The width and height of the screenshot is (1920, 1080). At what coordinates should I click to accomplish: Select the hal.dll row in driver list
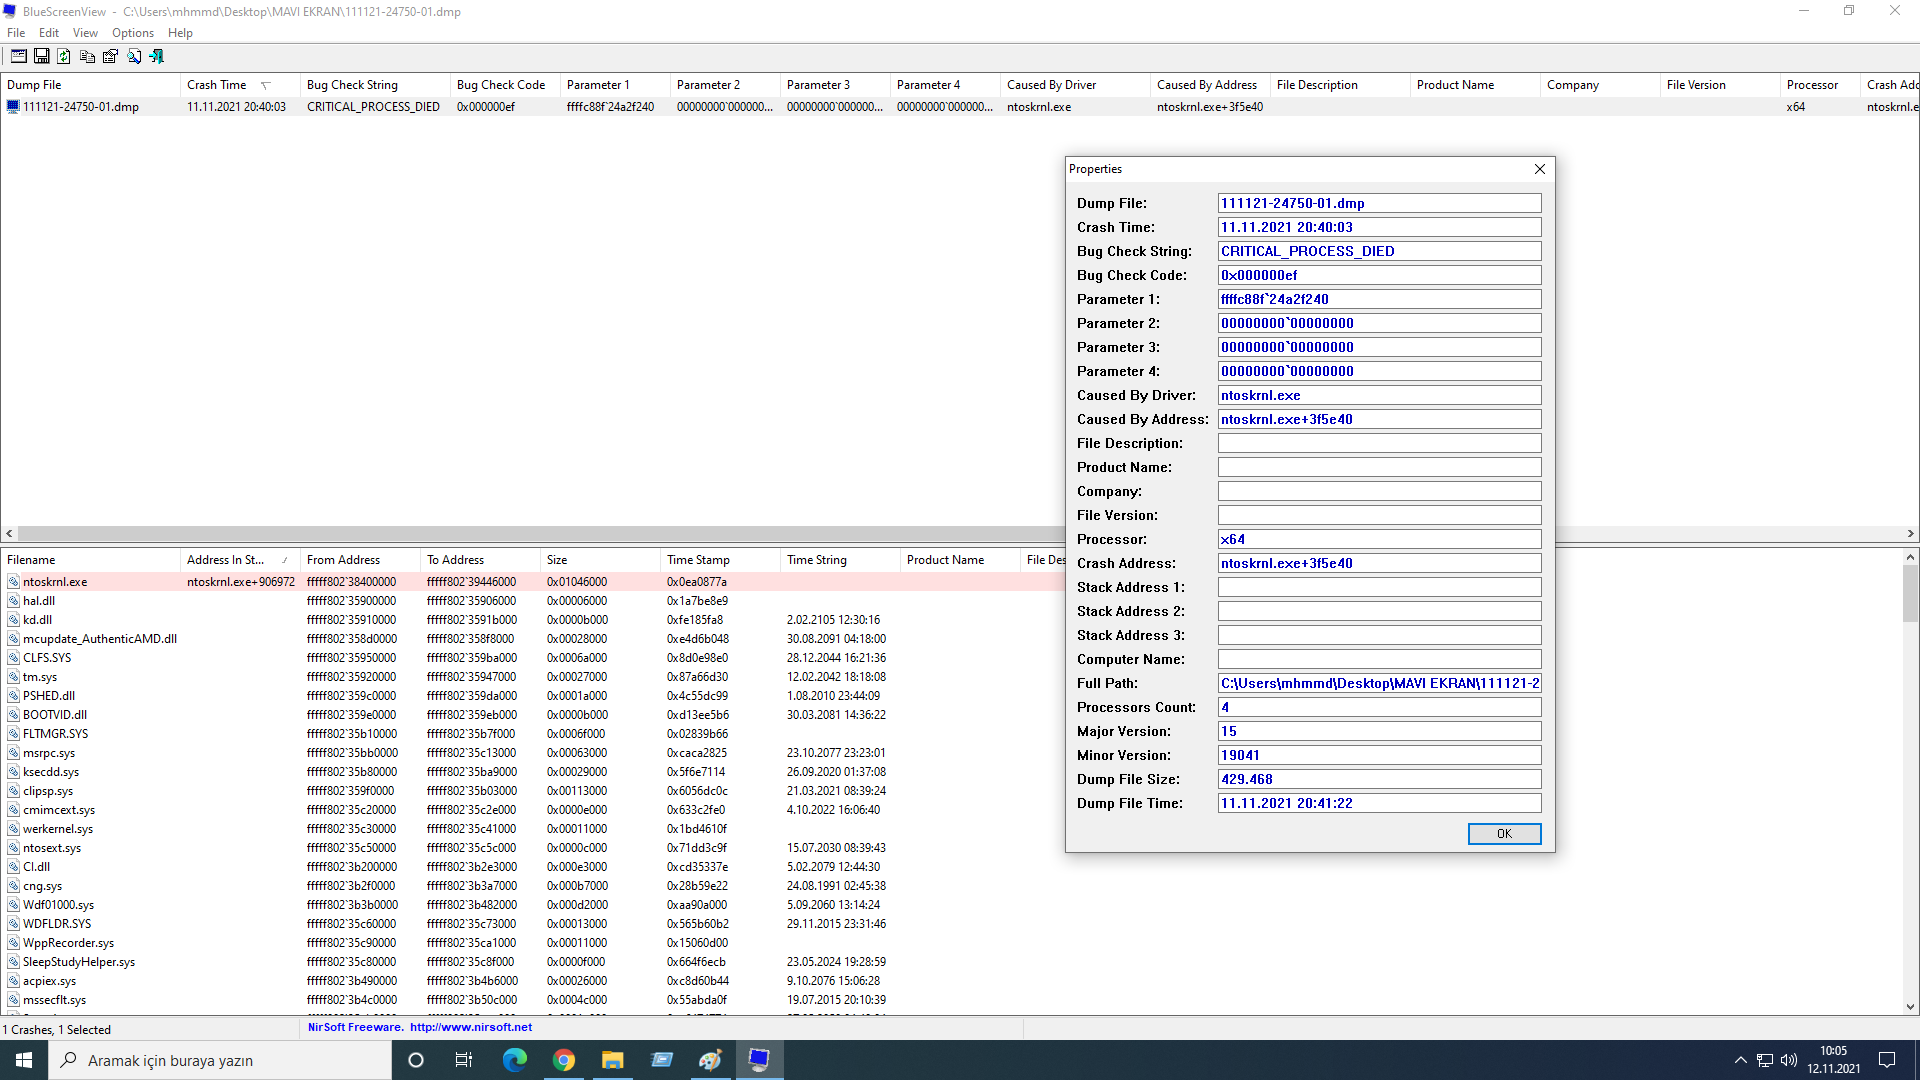(40, 601)
